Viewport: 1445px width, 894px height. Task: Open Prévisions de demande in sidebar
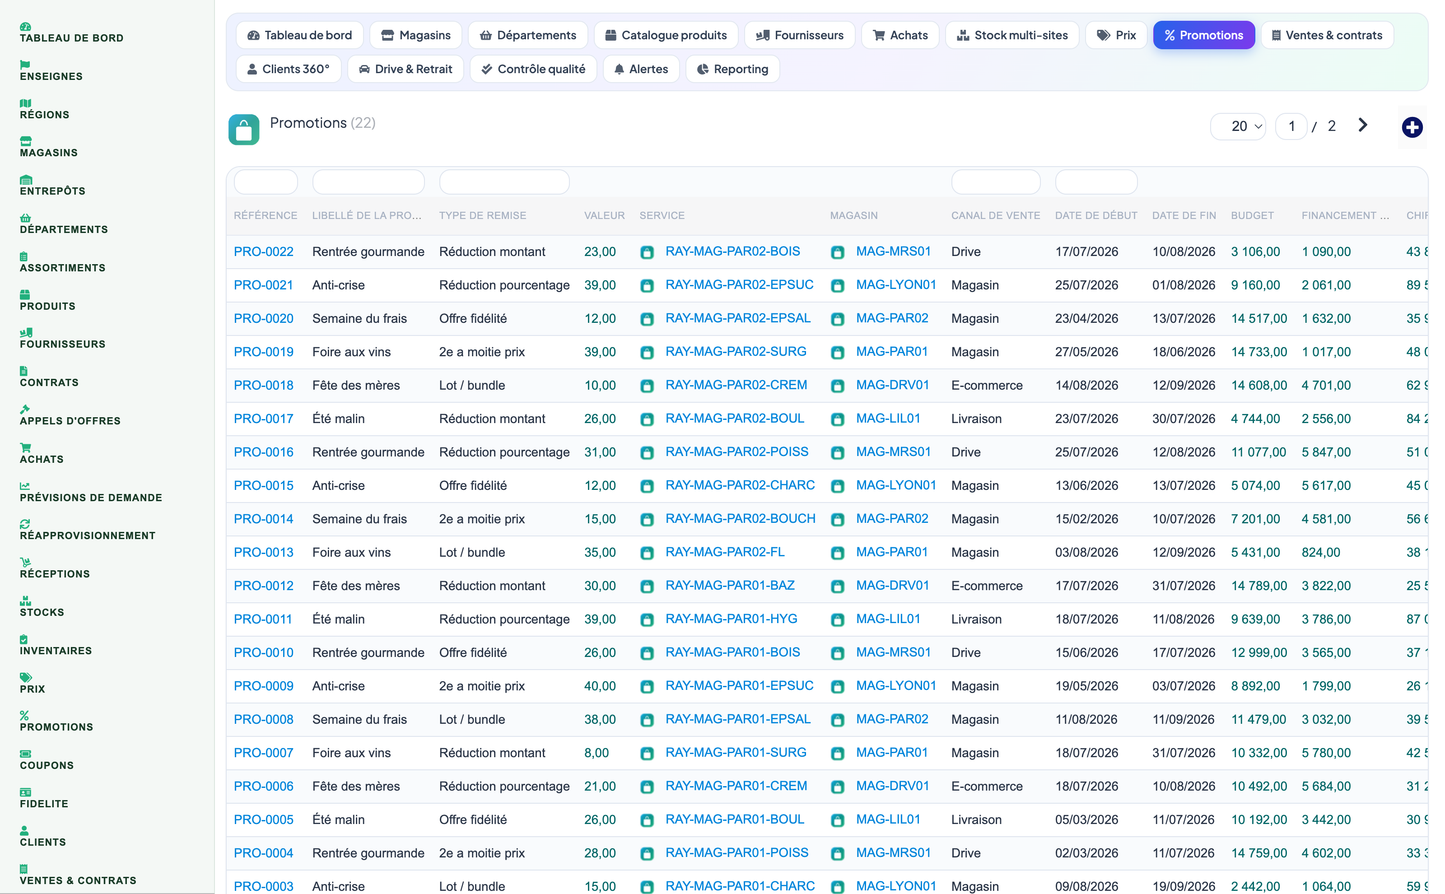click(91, 492)
